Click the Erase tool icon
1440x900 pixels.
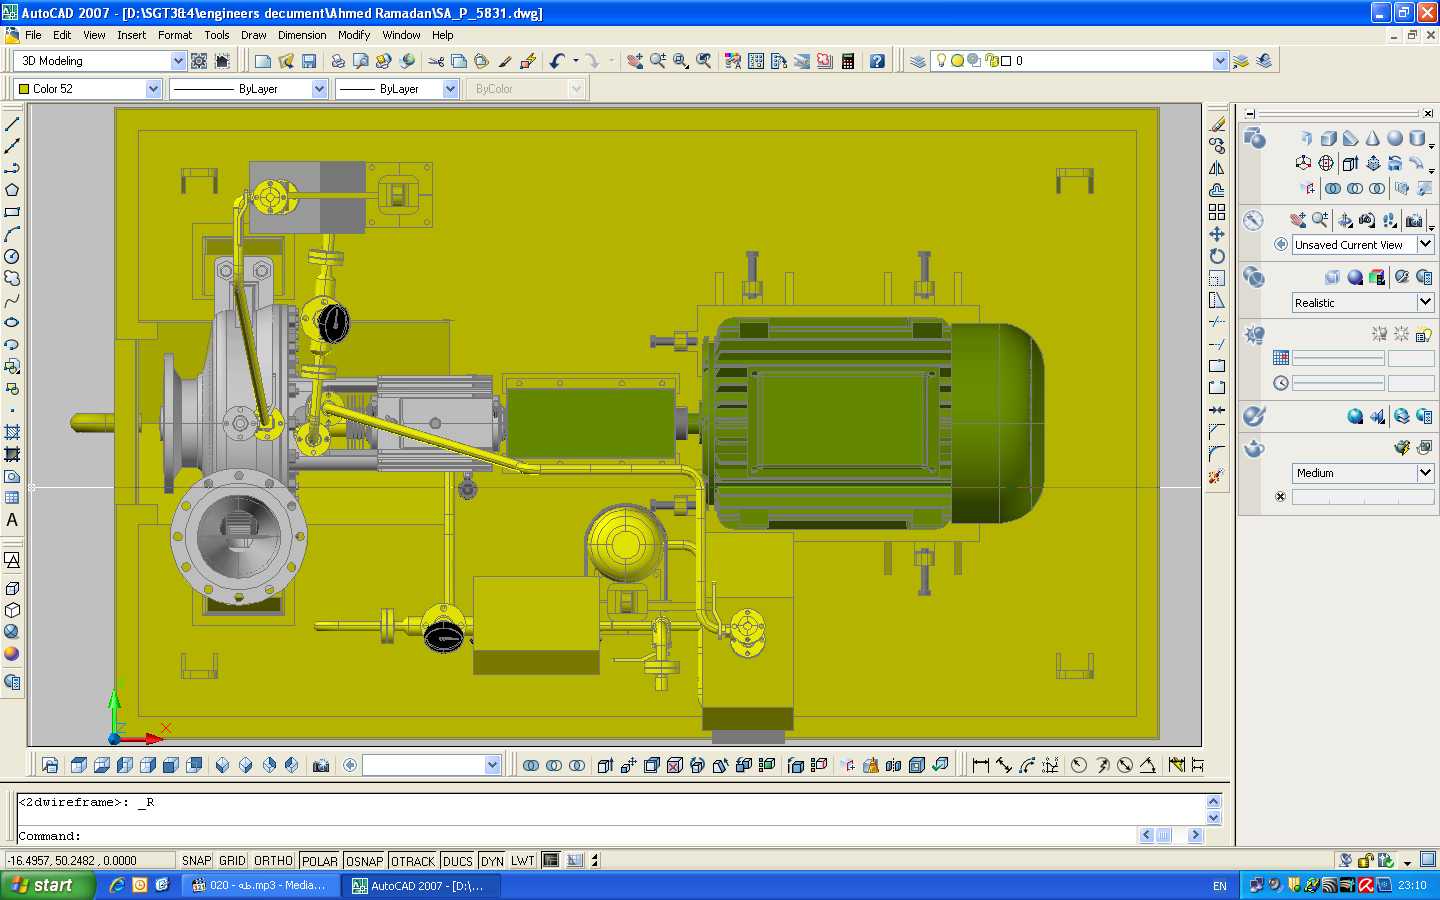pos(1217,124)
